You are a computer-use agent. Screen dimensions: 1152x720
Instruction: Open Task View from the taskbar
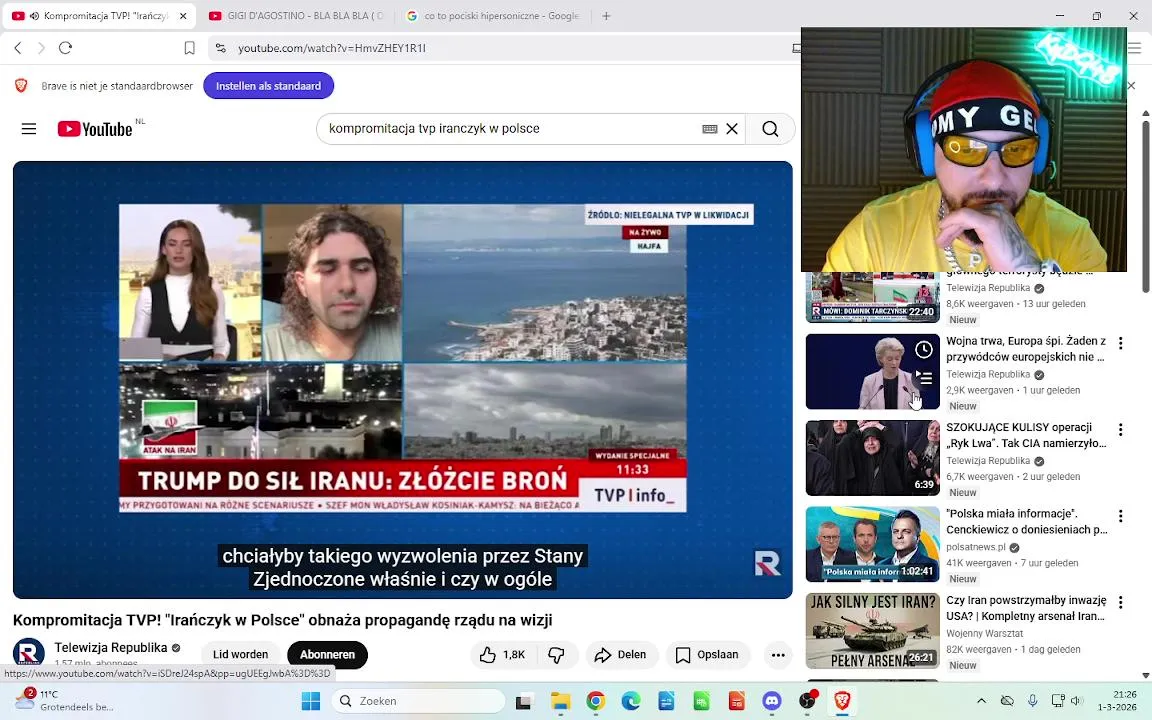coord(523,702)
